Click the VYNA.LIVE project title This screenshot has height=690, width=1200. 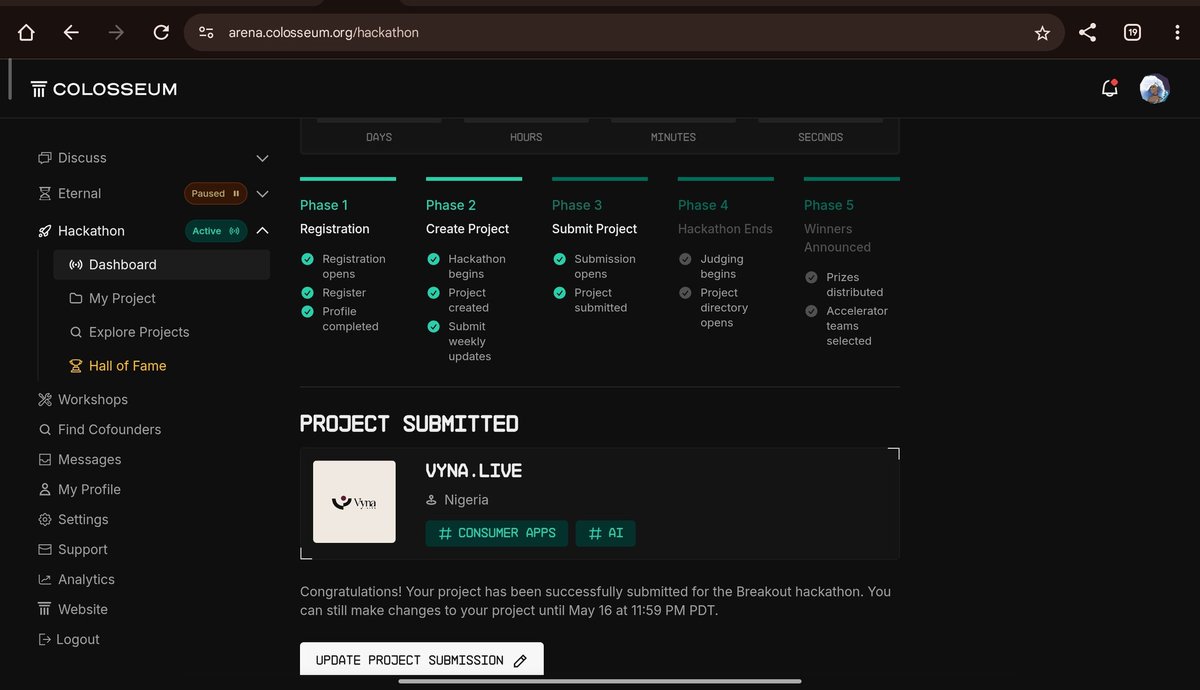point(474,470)
